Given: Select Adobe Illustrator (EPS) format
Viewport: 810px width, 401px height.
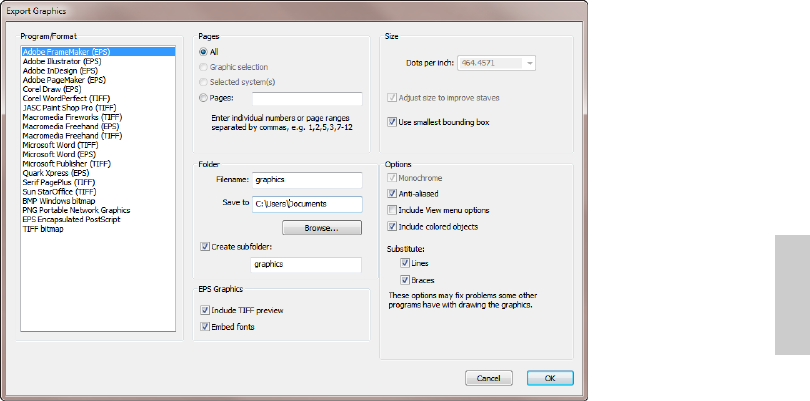Looking at the screenshot, I should [98, 61].
